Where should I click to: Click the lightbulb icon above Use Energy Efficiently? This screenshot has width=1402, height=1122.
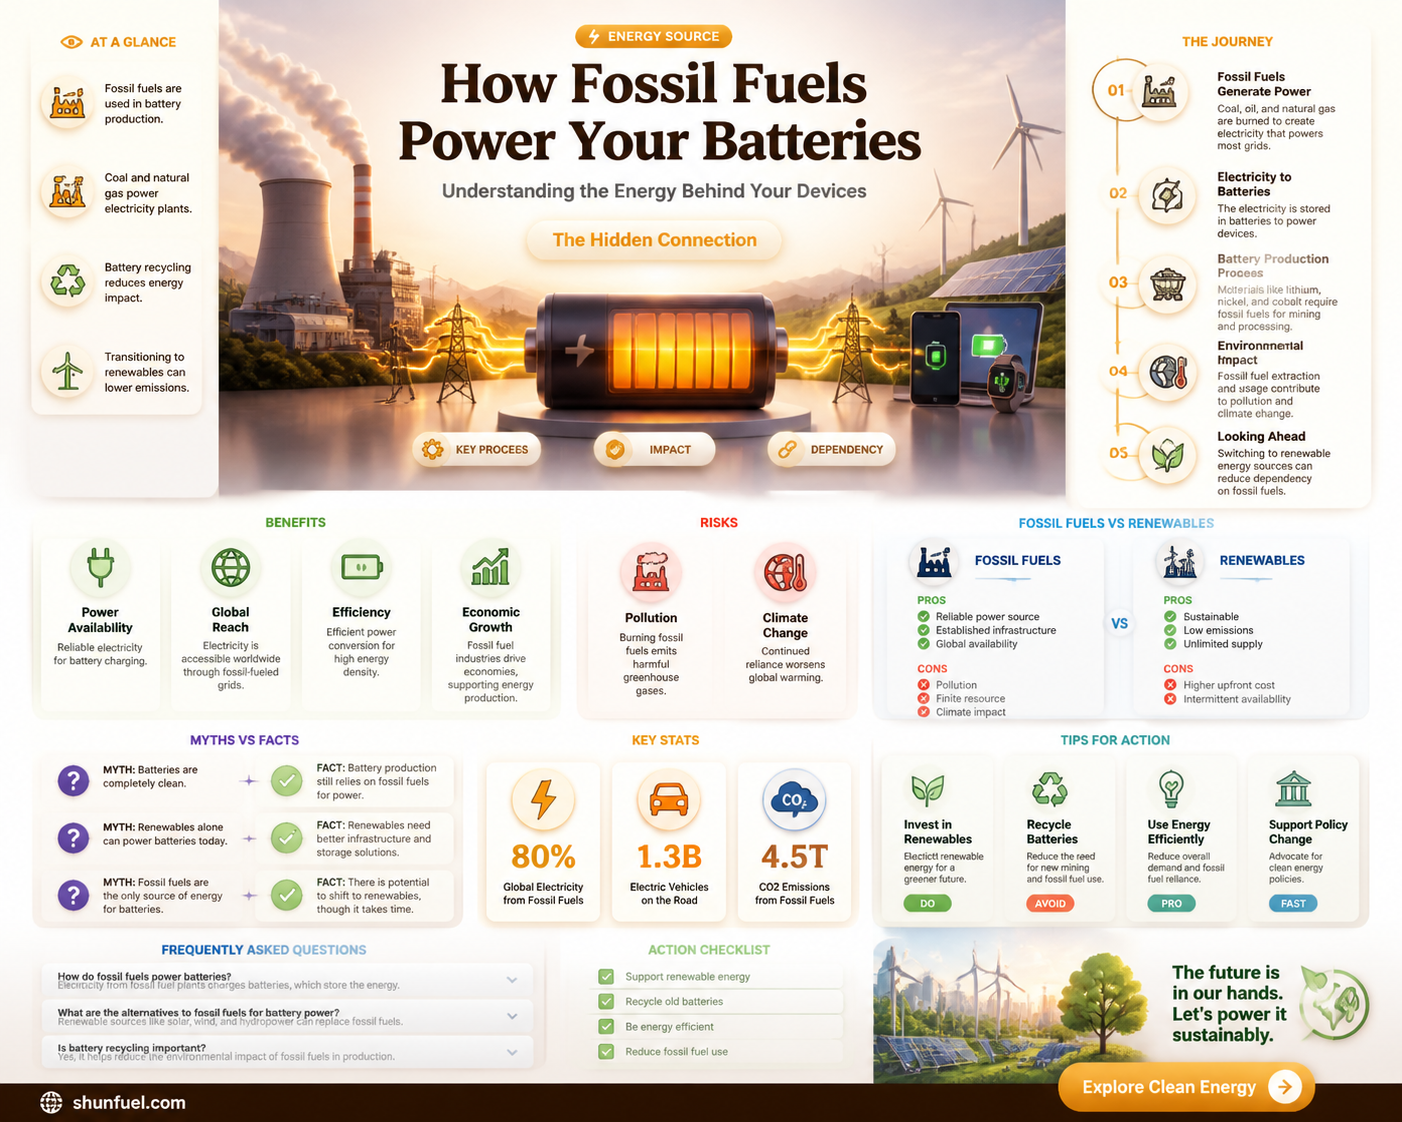1171,789
